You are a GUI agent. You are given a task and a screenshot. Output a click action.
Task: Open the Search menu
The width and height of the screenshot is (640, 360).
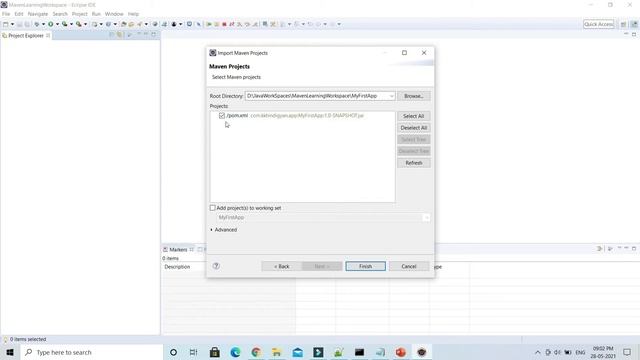click(60, 14)
